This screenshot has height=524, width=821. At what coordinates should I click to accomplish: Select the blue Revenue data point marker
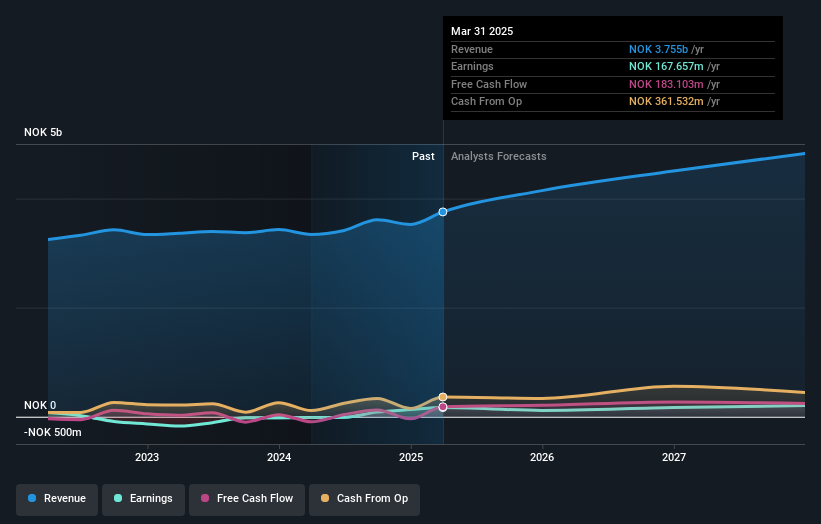click(443, 212)
